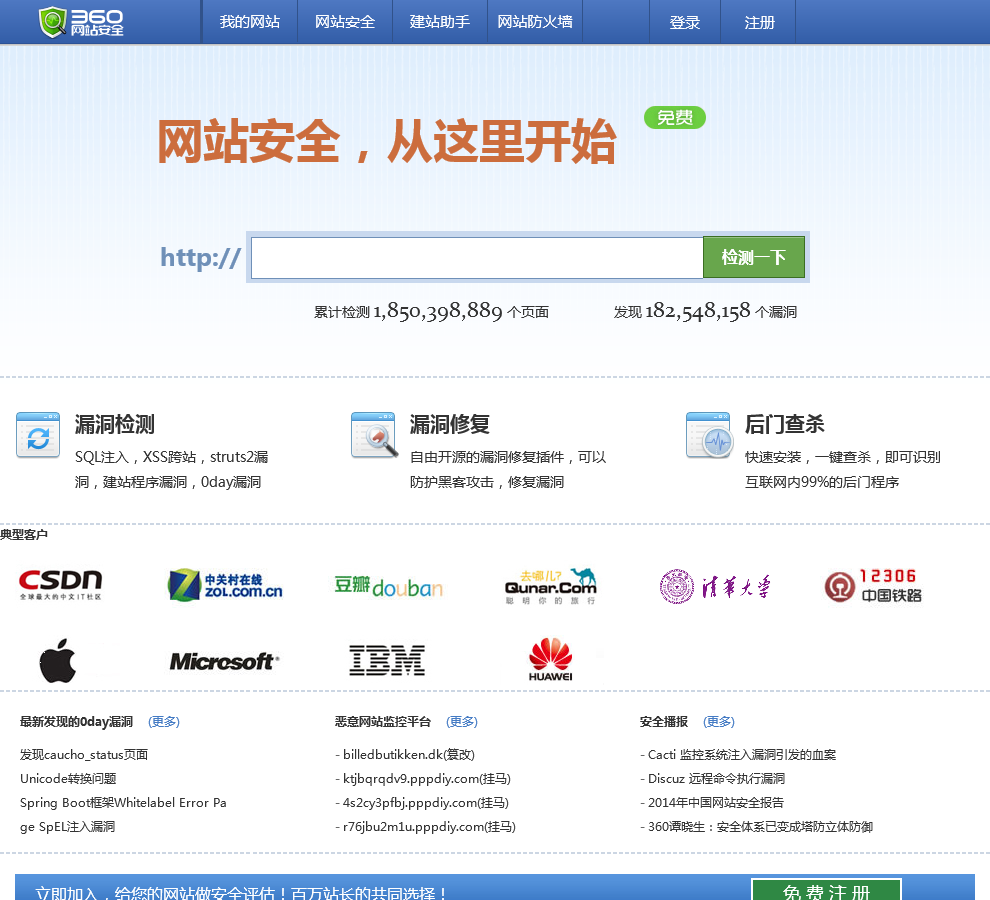Open 更多 next to 安全播报

coord(719,721)
